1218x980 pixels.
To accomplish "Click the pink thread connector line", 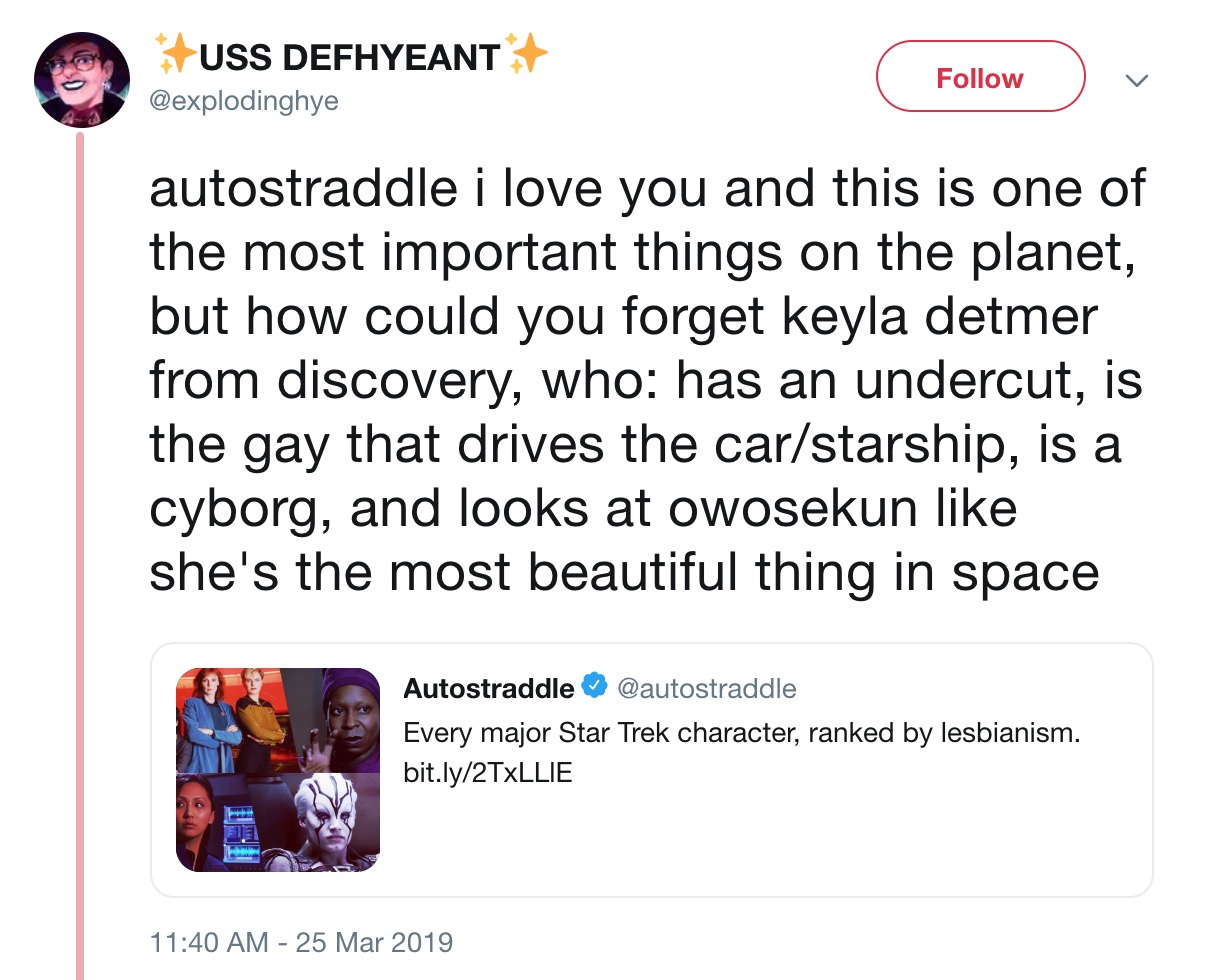I will [x=82, y=555].
